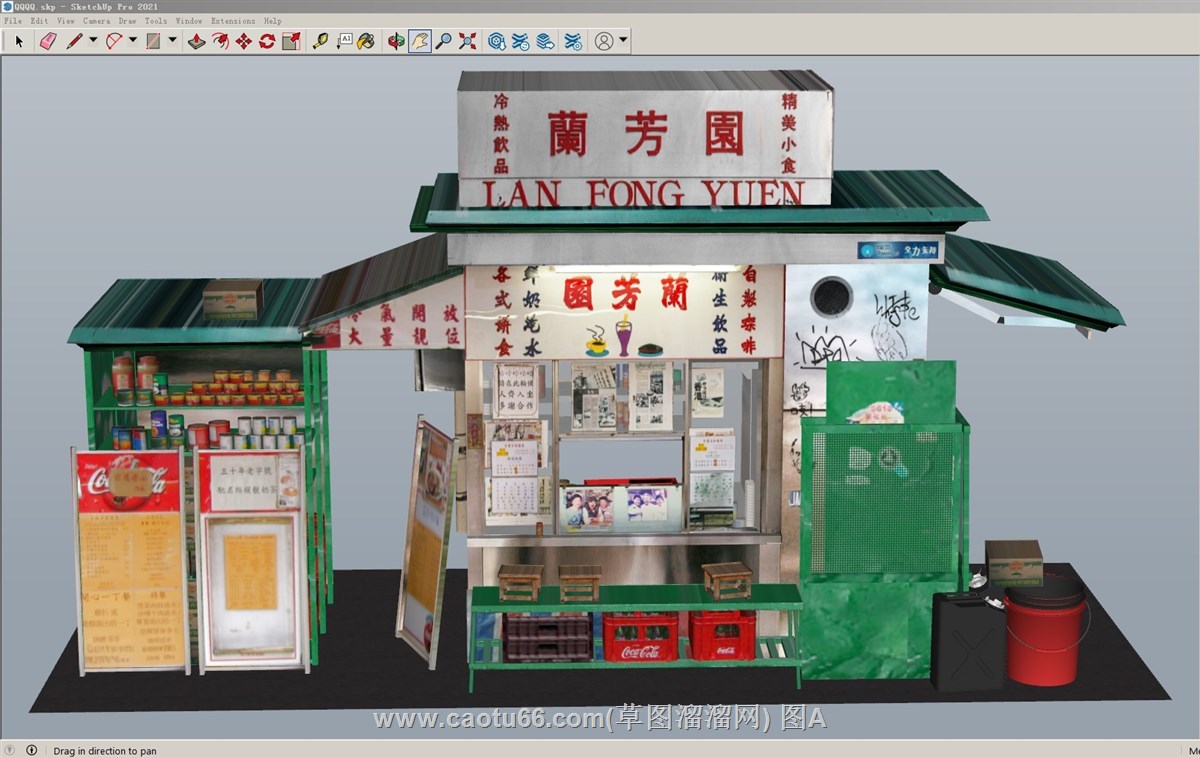Image resolution: width=1200 pixels, height=758 pixels.
Task: Choose the Eraser tool
Action: click(47, 41)
